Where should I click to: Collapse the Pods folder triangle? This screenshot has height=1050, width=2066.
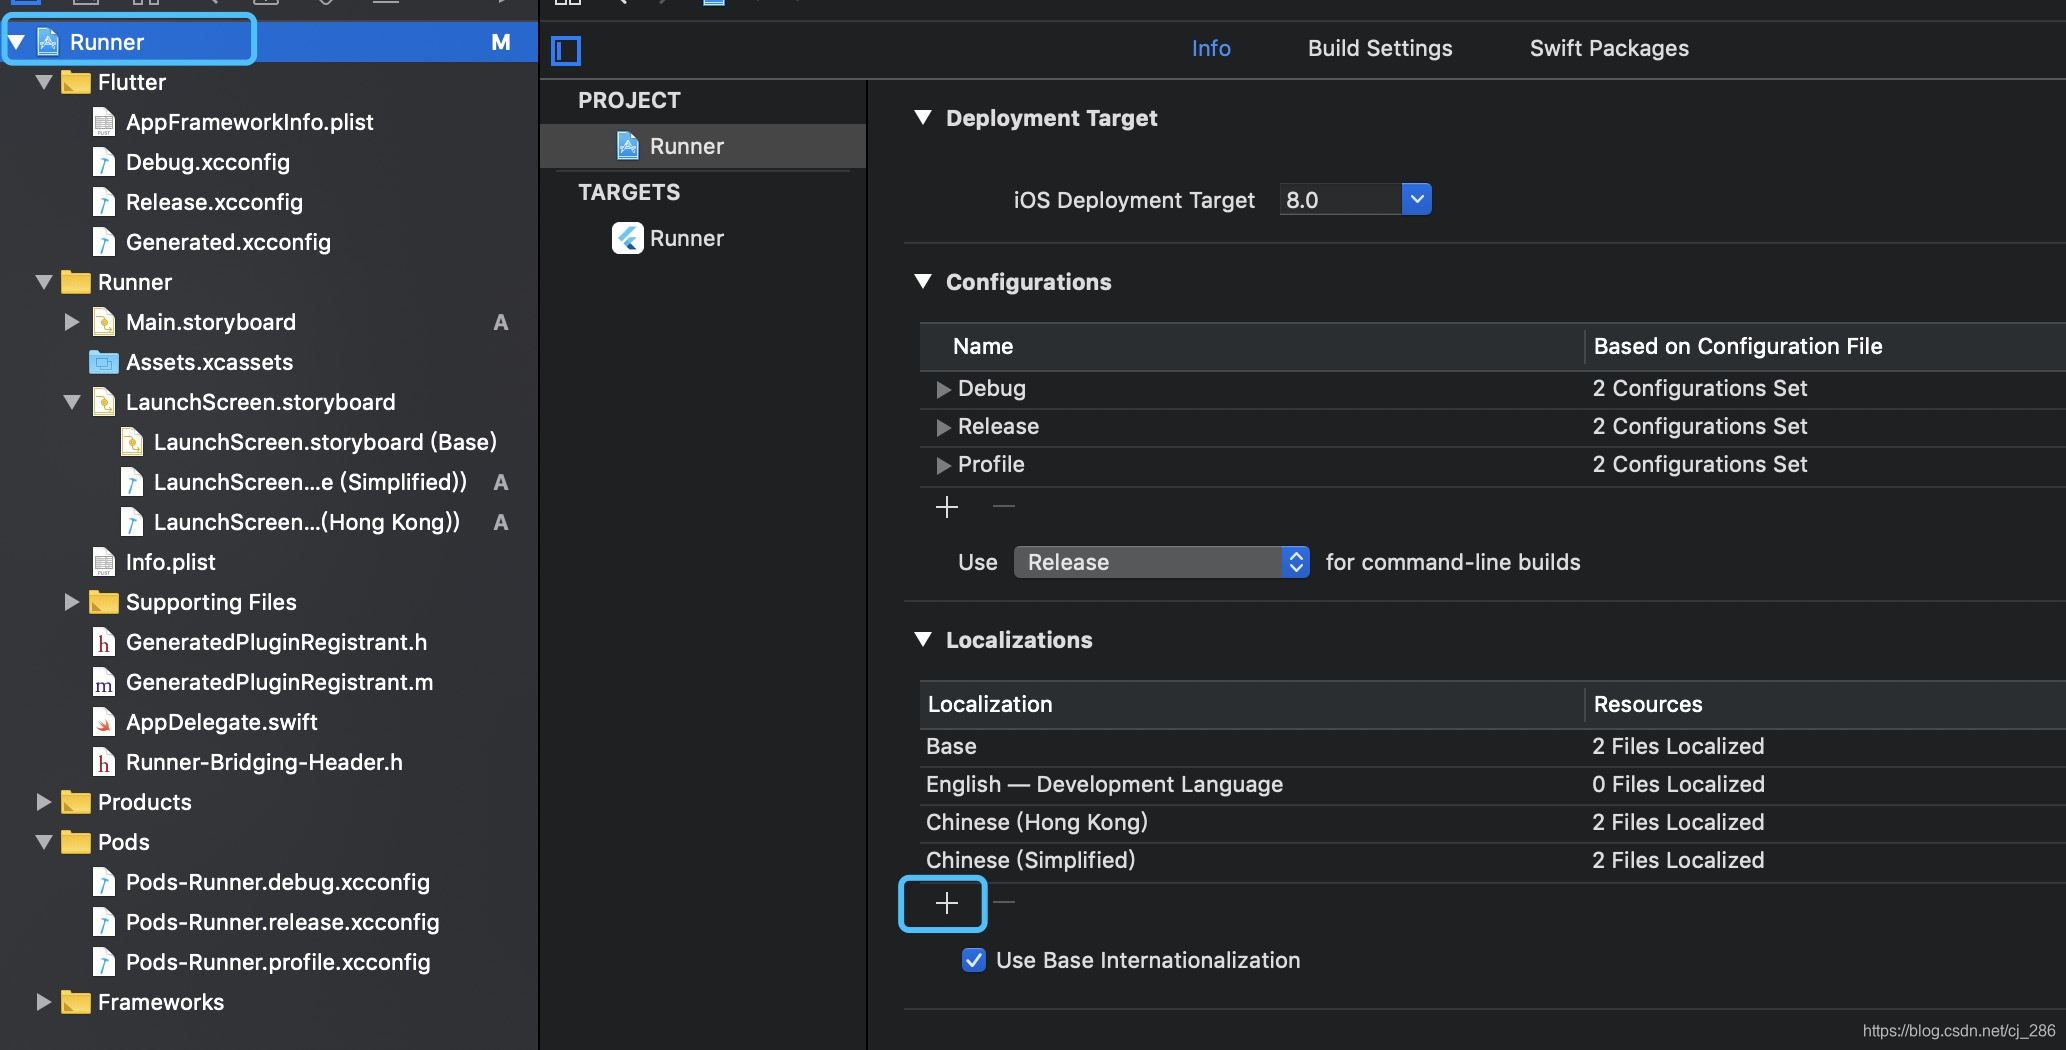[x=43, y=842]
